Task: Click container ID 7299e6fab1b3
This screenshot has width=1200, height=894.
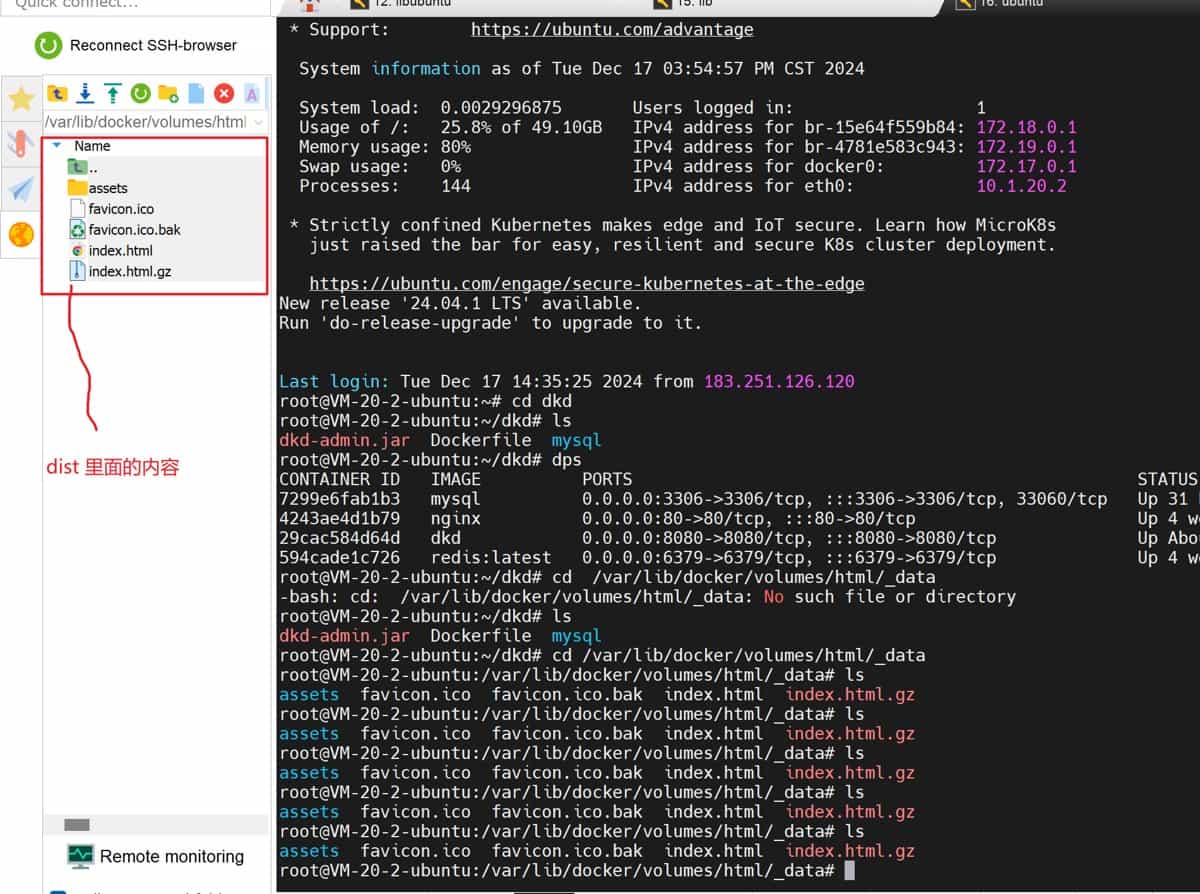Action: tap(339, 498)
